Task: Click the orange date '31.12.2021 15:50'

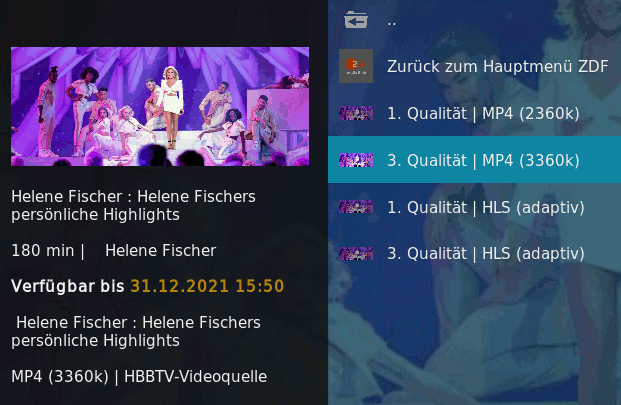Action: pos(207,286)
